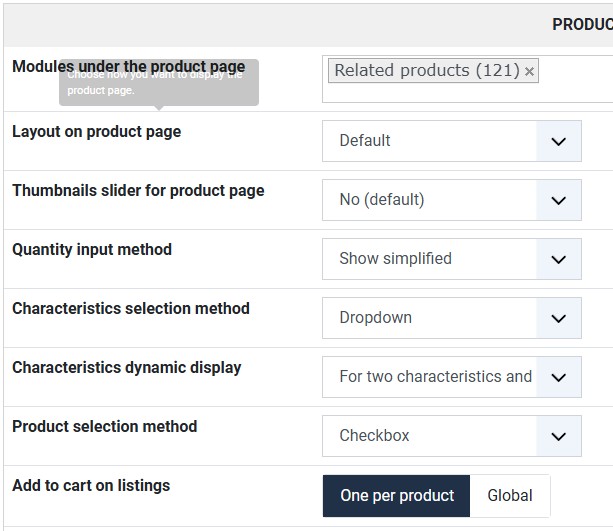Switch Add to cart to Global

coord(510,496)
